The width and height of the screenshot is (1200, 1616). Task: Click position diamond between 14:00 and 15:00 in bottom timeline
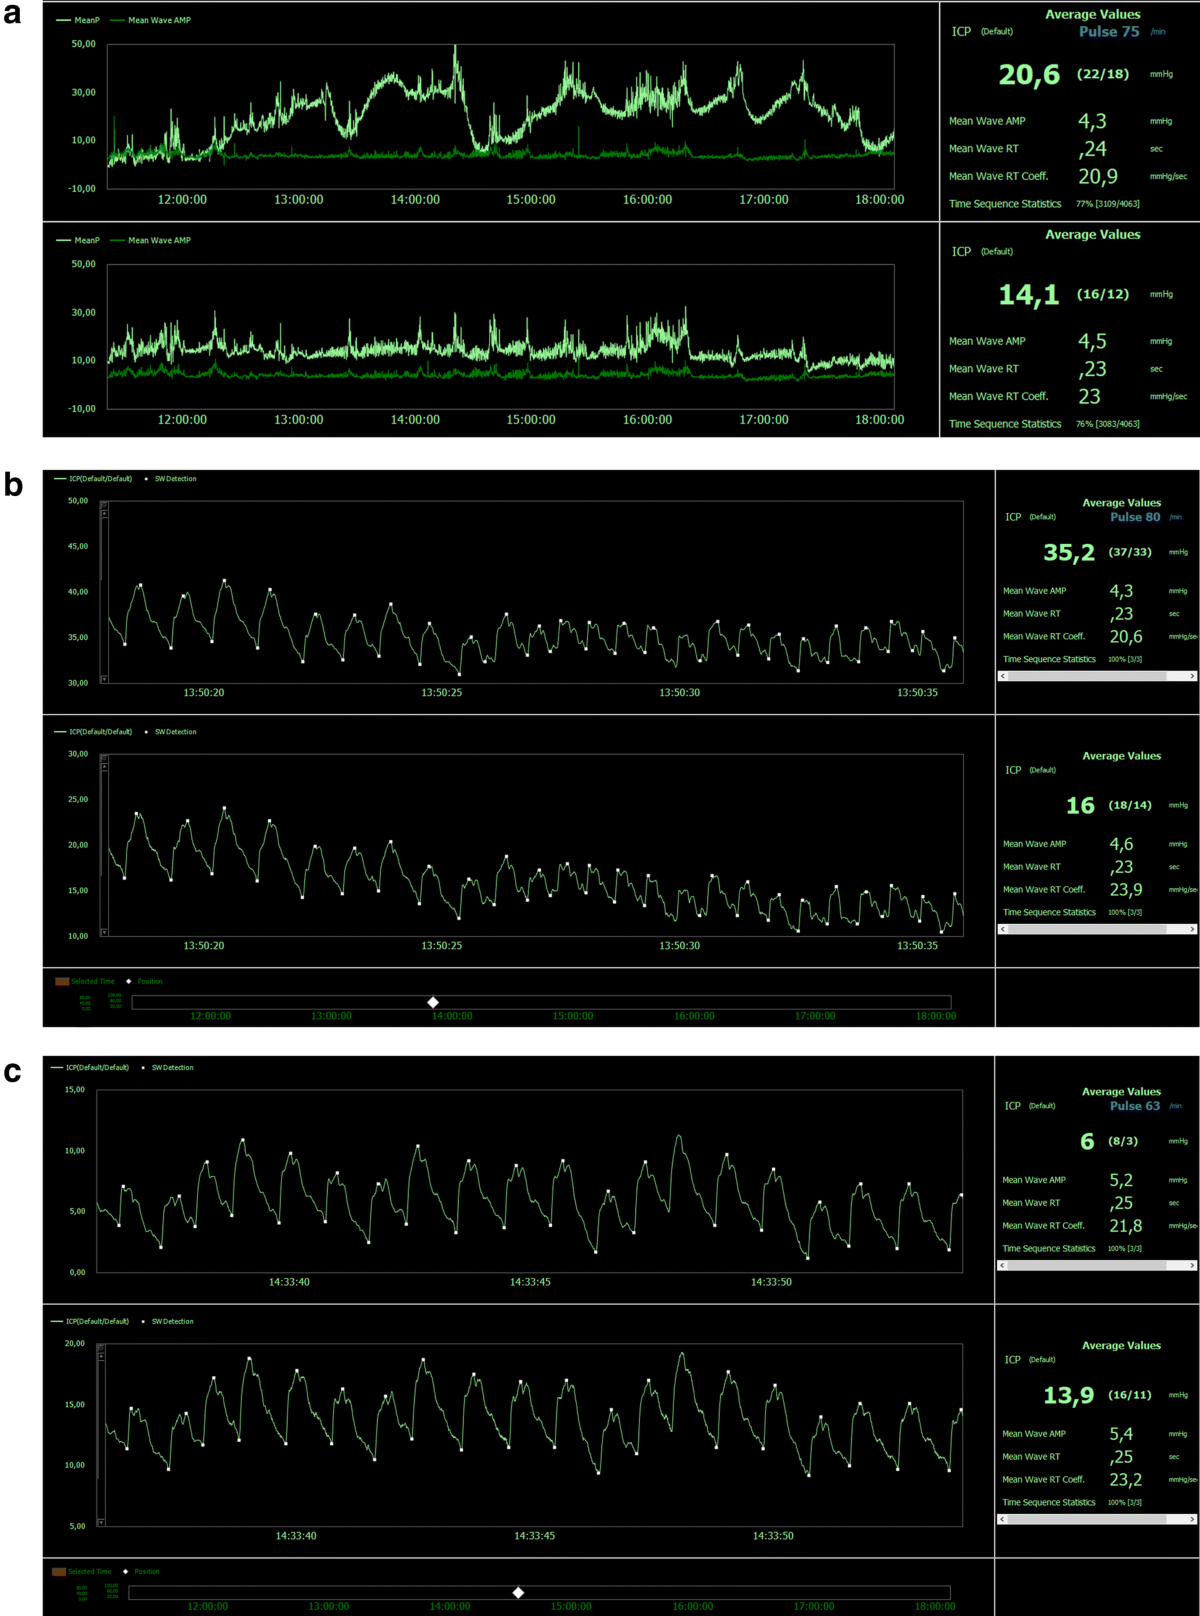pyautogui.click(x=518, y=1592)
